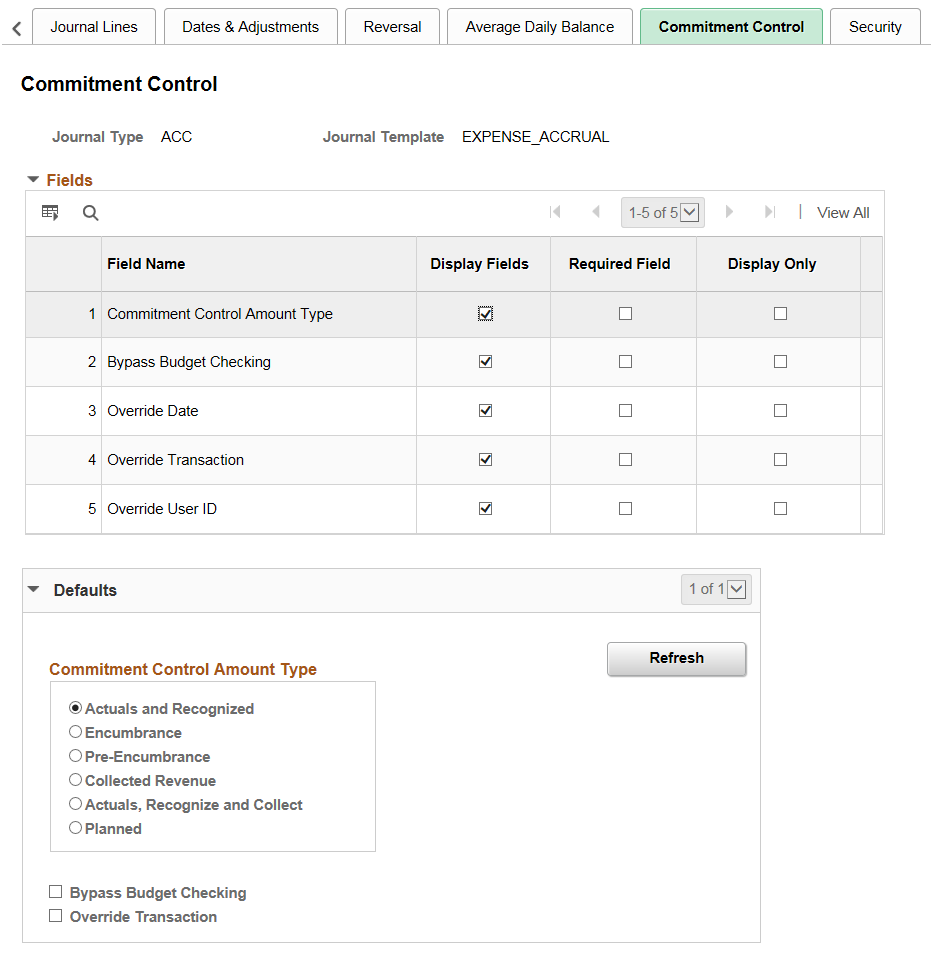Click the next row arrow icon
Image resolution: width=931 pixels, height=956 pixels.
729,212
